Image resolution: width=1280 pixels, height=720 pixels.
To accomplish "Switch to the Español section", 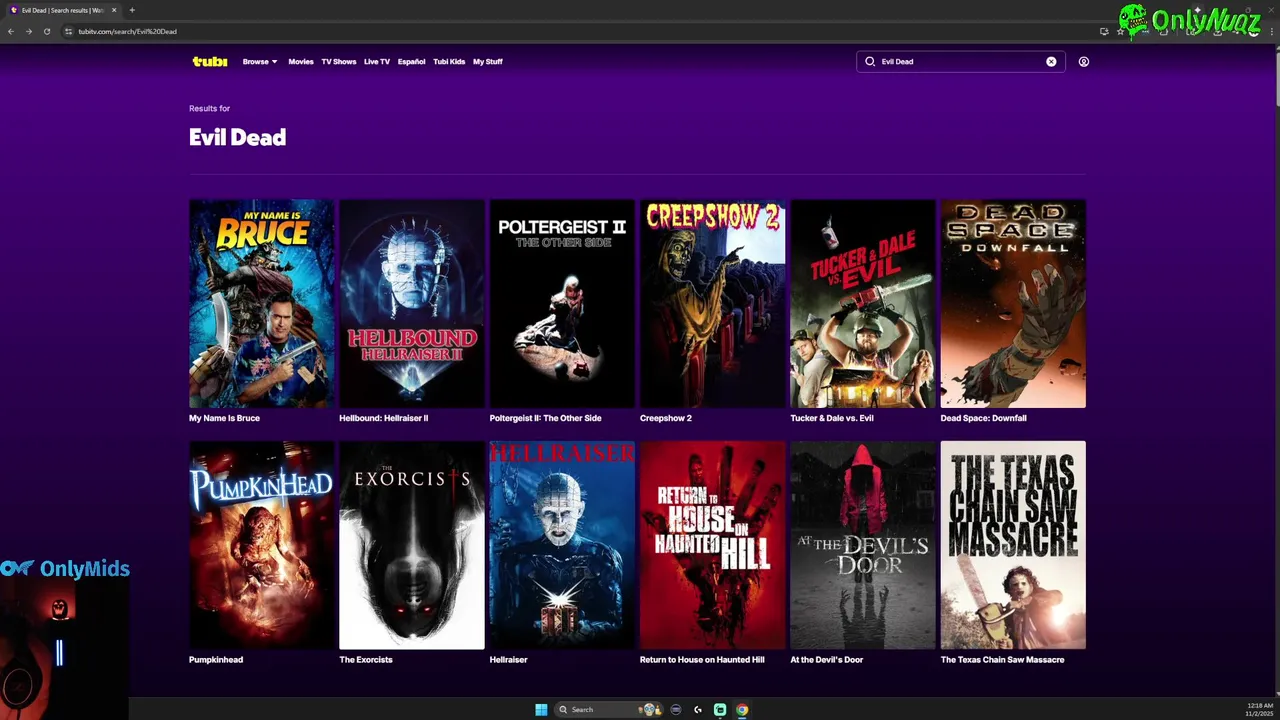I will pyautogui.click(x=412, y=61).
